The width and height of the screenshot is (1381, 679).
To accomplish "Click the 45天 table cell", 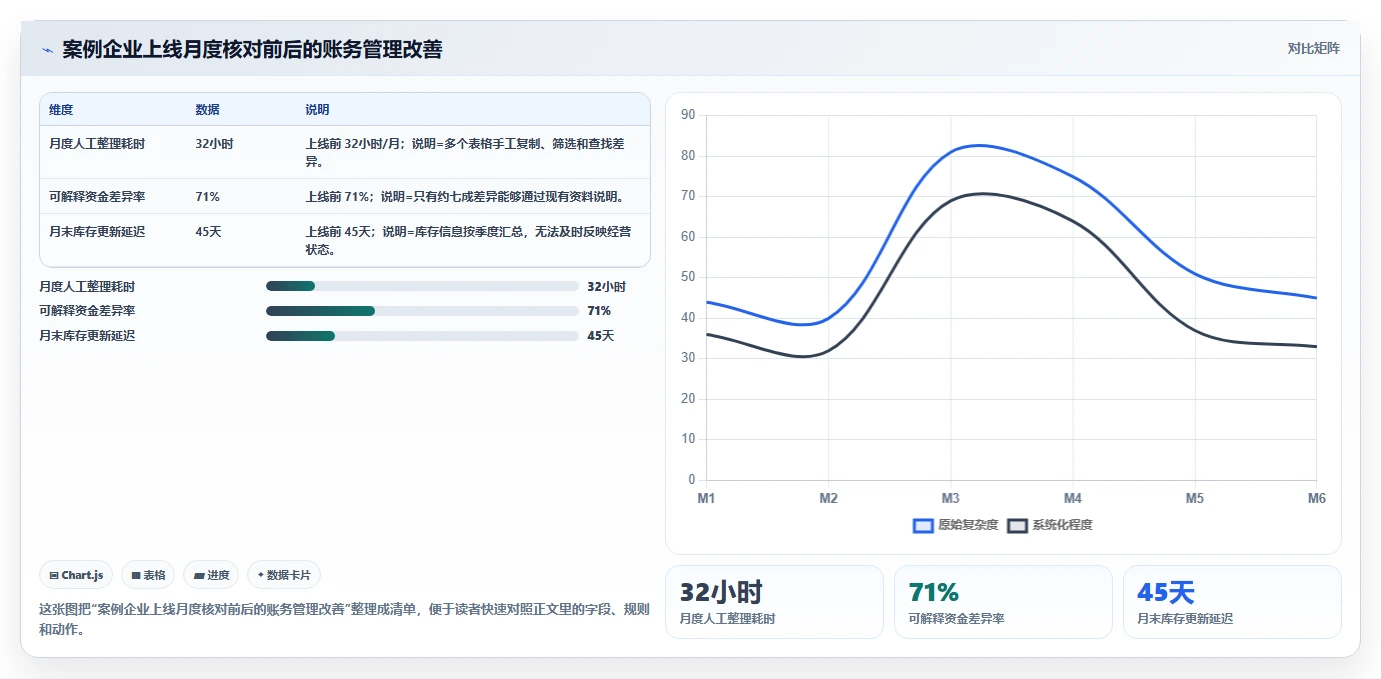I will 208,232.
